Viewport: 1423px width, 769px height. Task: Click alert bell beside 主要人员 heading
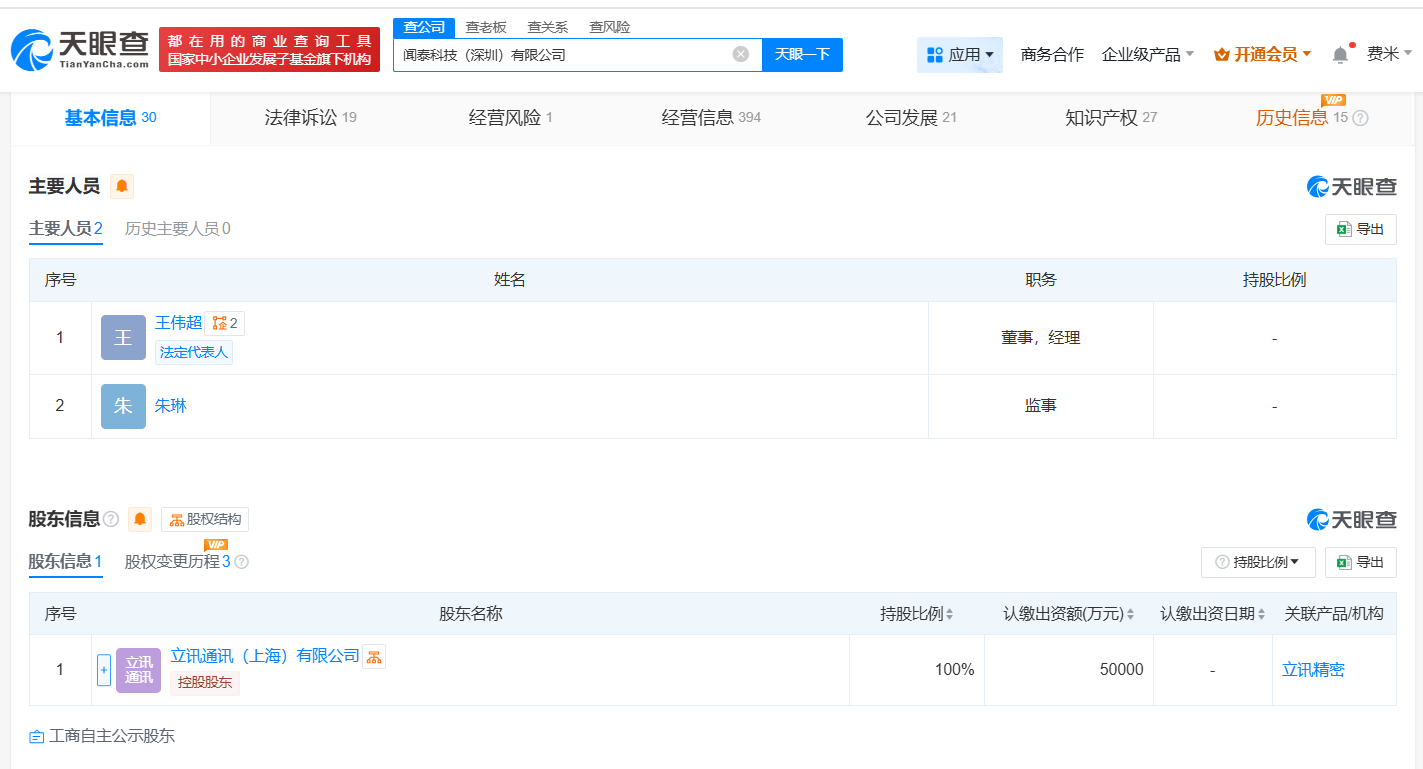click(x=122, y=186)
